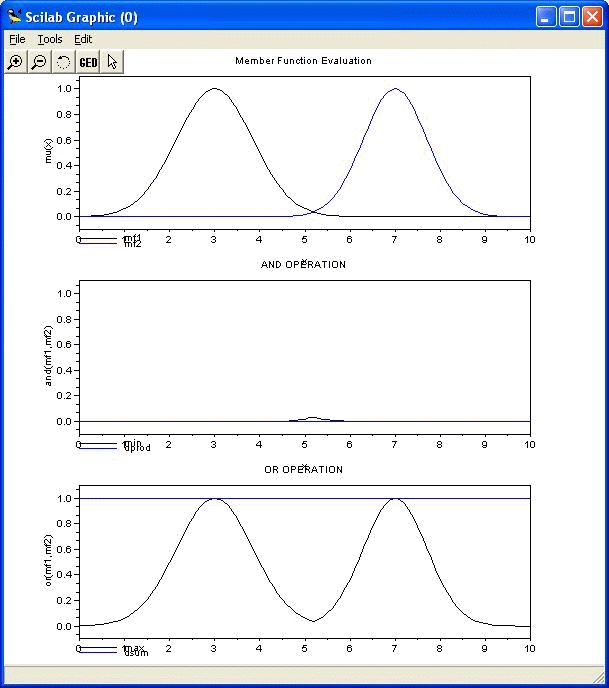The image size is (609, 688).
Task: Open the Edit menu
Action: tap(83, 39)
